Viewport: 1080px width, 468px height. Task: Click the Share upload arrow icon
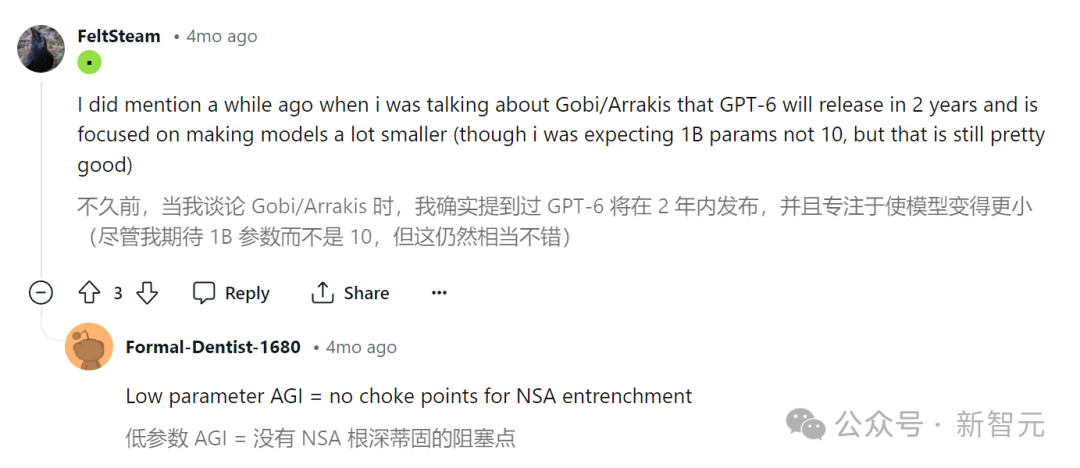322,293
